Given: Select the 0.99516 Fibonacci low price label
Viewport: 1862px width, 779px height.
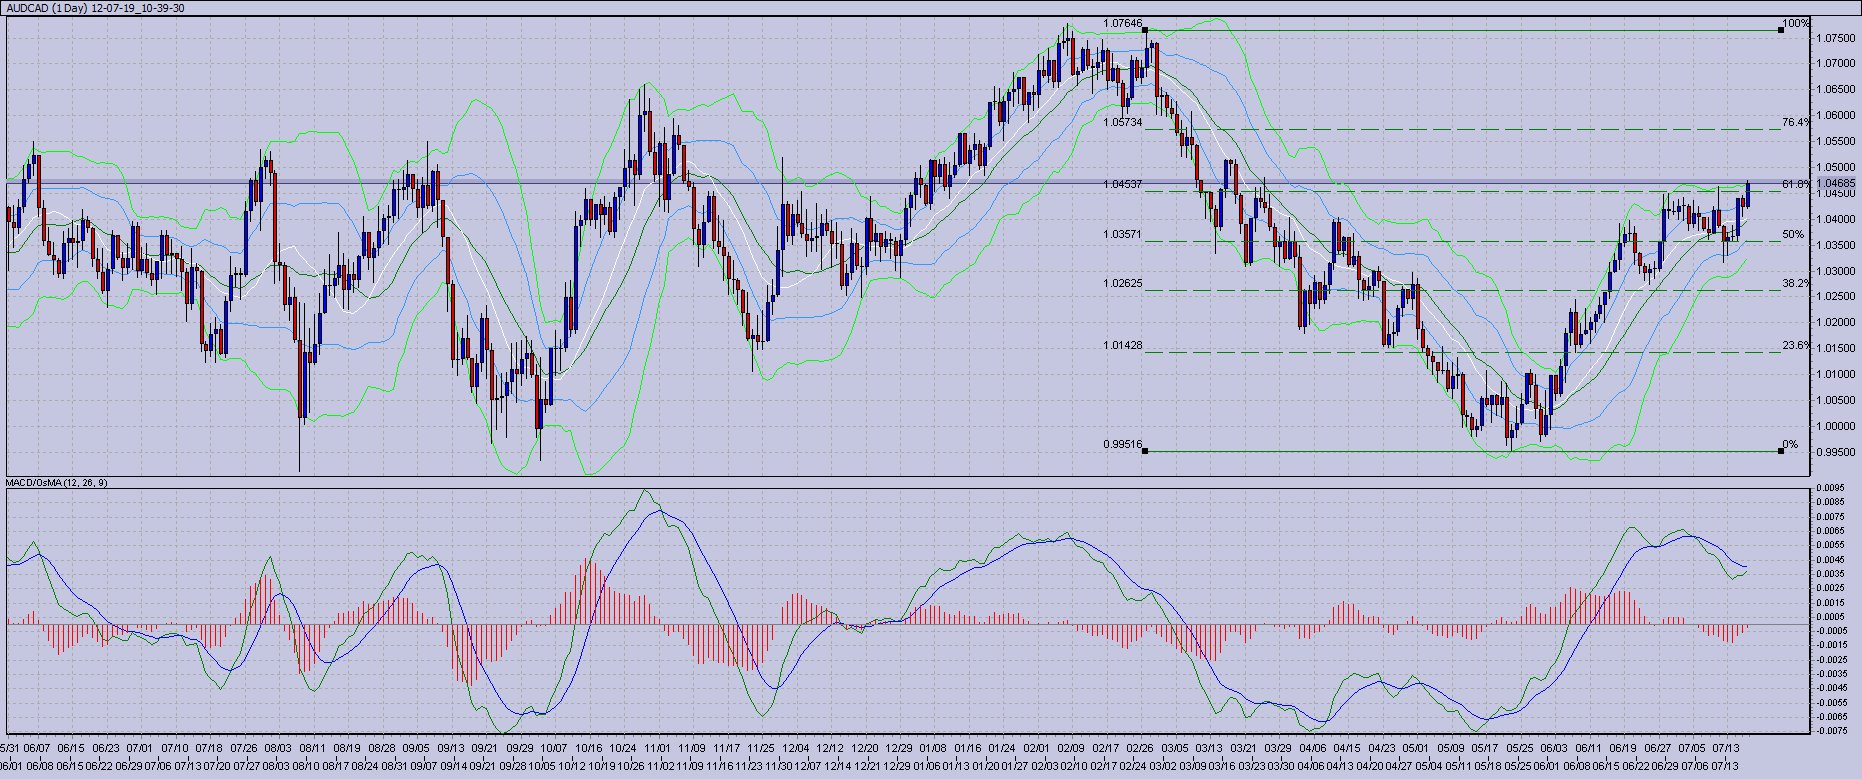Looking at the screenshot, I should pyautogui.click(x=1122, y=444).
